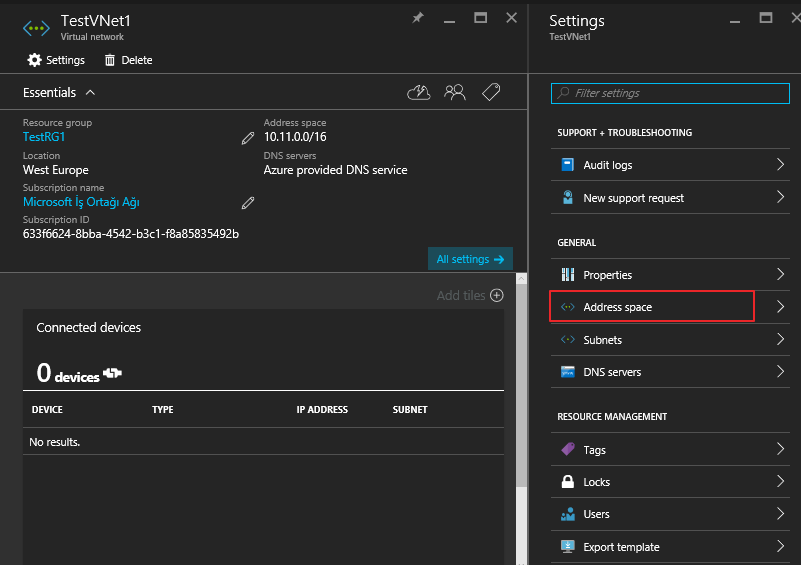Click Add tiles label
801x565 pixels.
461,295
